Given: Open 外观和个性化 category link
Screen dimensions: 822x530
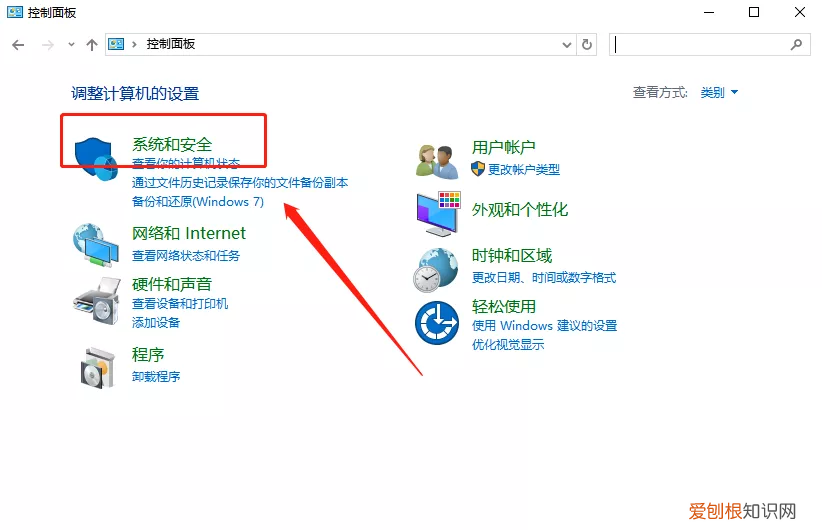Looking at the screenshot, I should (x=520, y=210).
